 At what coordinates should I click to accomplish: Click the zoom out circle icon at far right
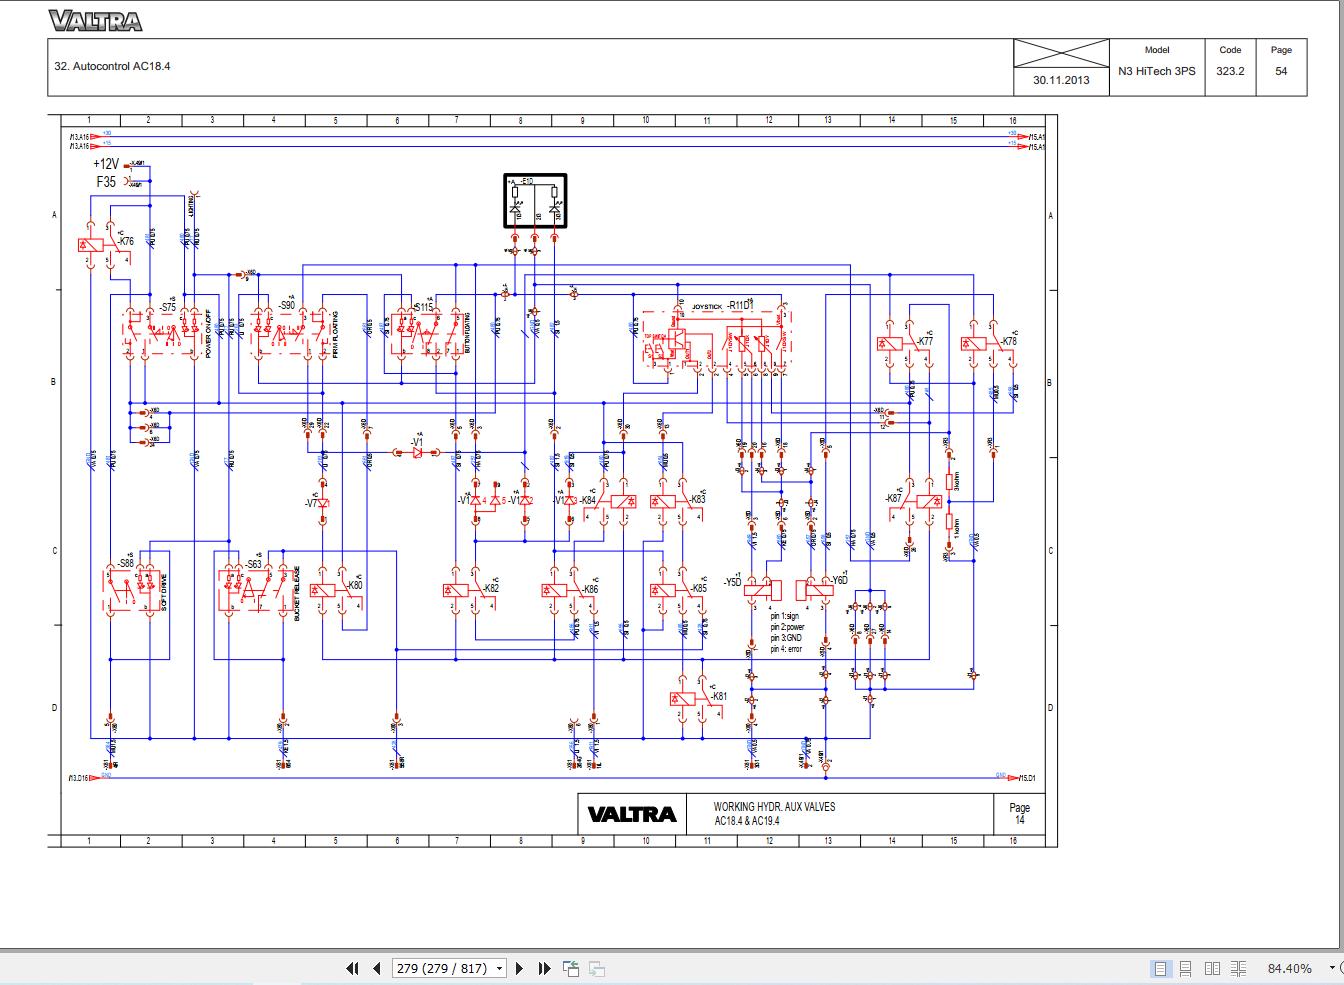1342,968
